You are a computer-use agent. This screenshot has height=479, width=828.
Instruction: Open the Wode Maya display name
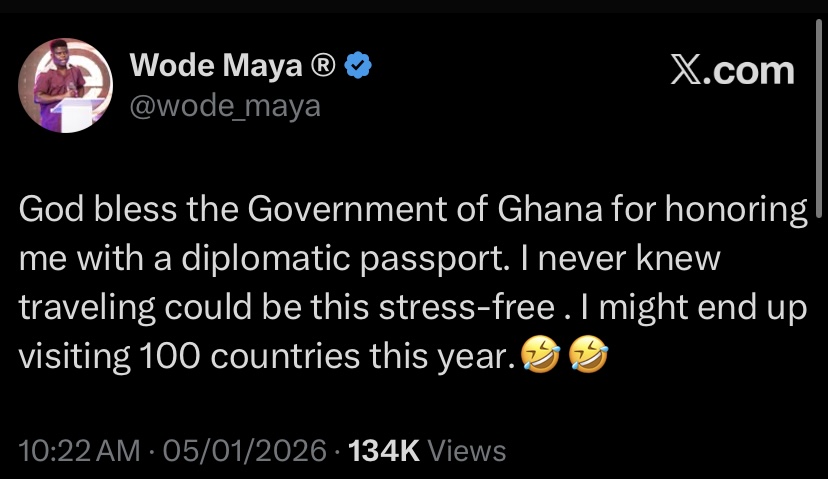215,67
